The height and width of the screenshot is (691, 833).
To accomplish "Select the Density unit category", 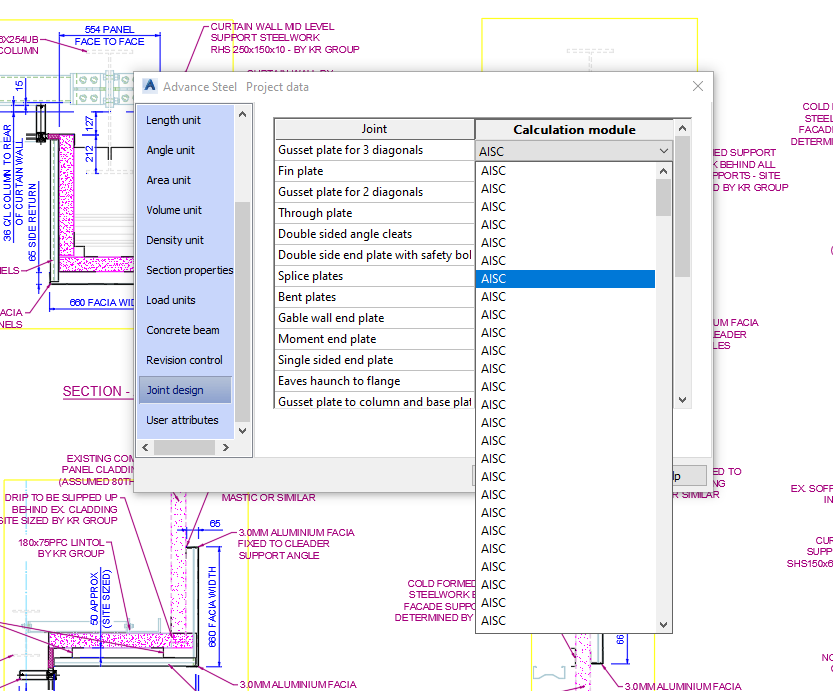I will [182, 240].
